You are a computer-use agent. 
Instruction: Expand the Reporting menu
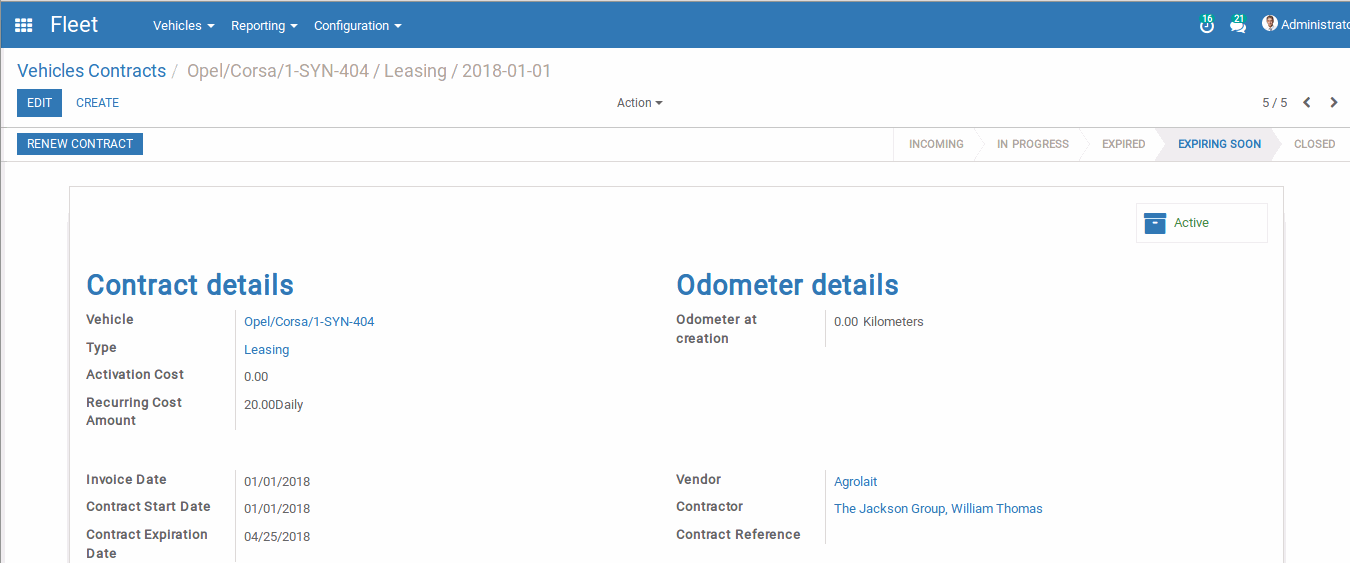click(264, 26)
